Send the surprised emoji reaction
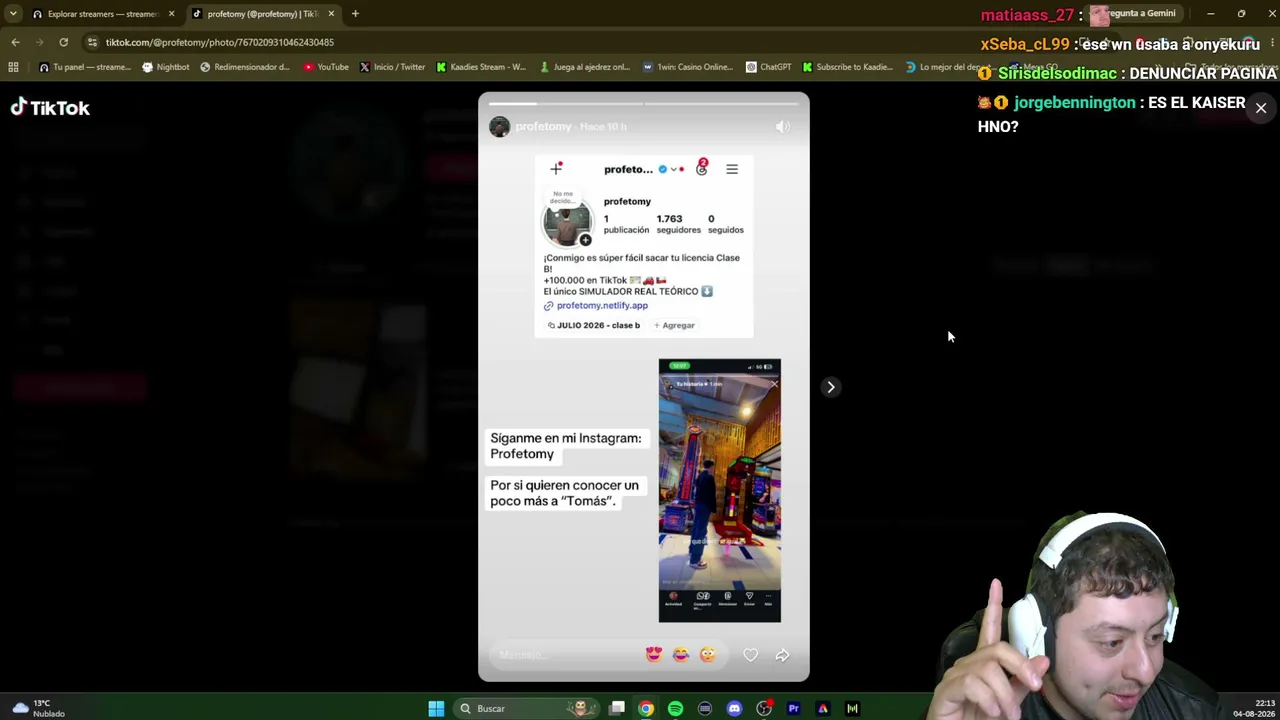The width and height of the screenshot is (1280, 720). (x=707, y=654)
